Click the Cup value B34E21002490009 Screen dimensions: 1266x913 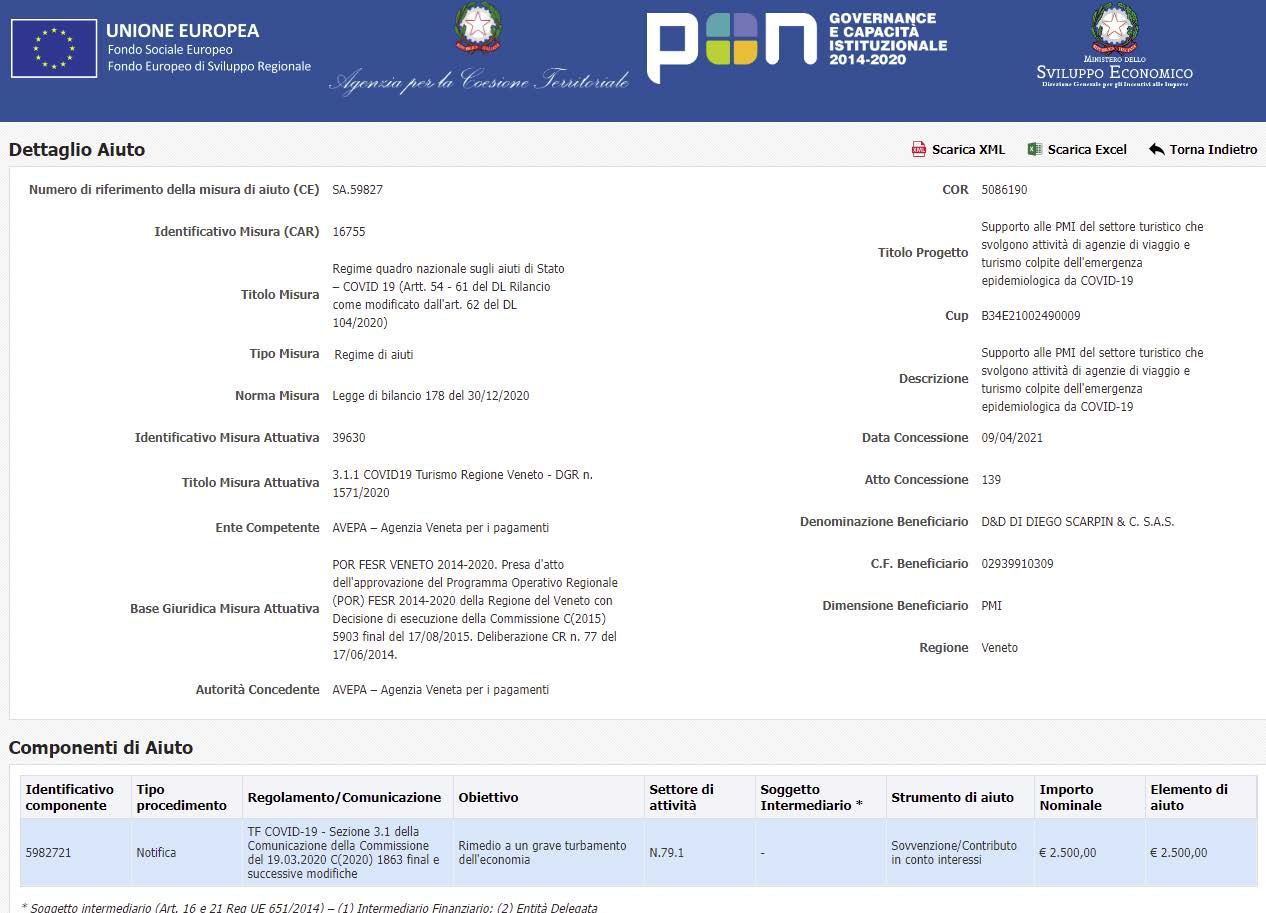pyautogui.click(x=1031, y=316)
